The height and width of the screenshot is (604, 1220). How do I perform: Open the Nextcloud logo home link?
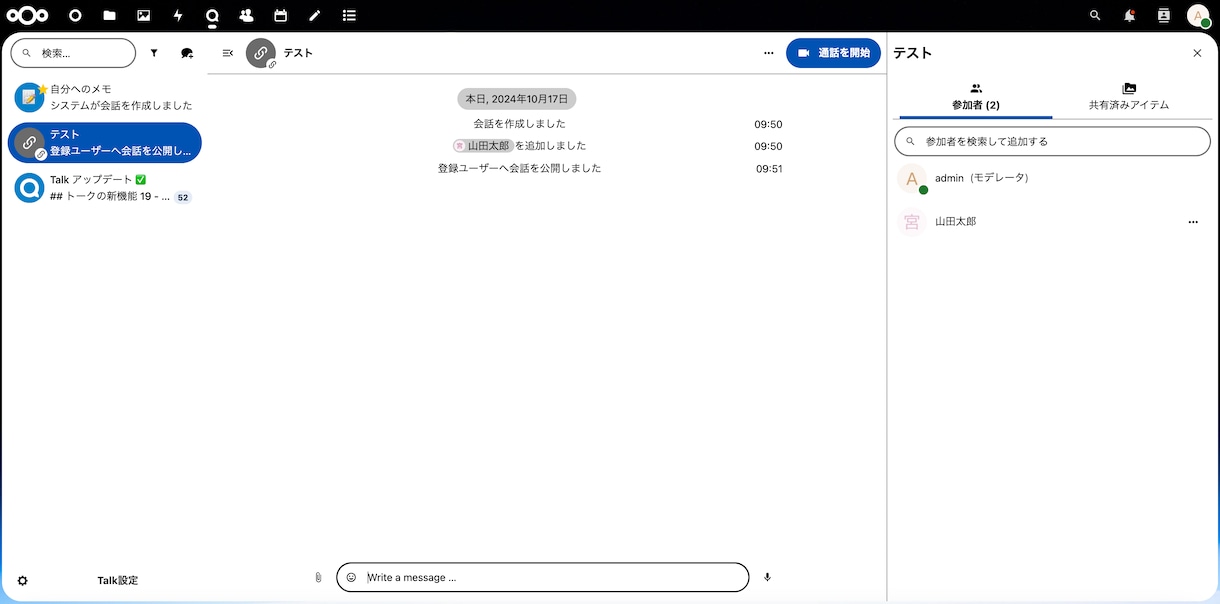point(28,15)
